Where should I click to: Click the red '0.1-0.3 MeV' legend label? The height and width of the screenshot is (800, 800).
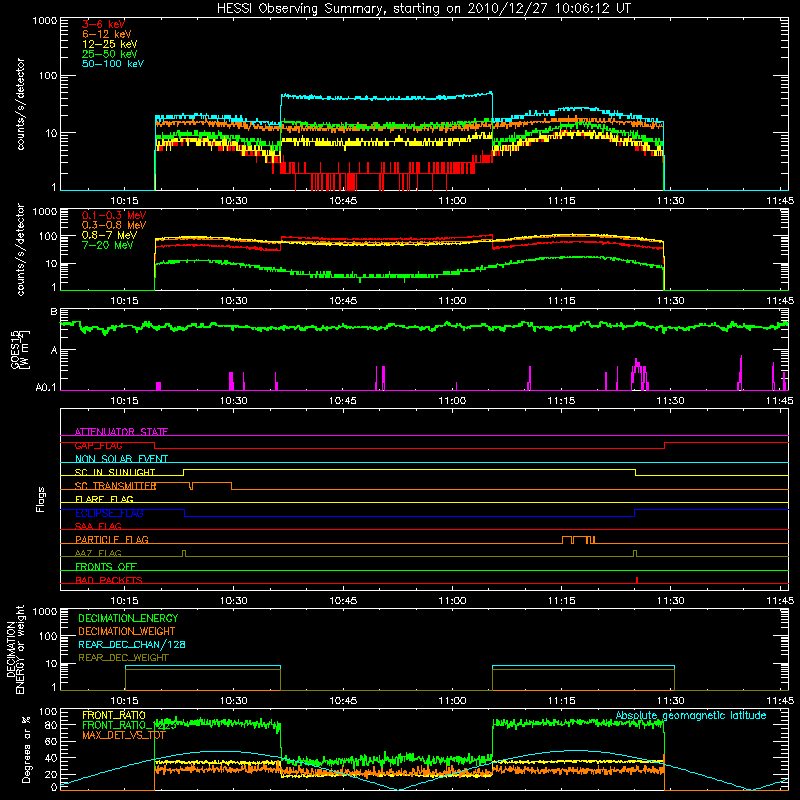[114, 215]
